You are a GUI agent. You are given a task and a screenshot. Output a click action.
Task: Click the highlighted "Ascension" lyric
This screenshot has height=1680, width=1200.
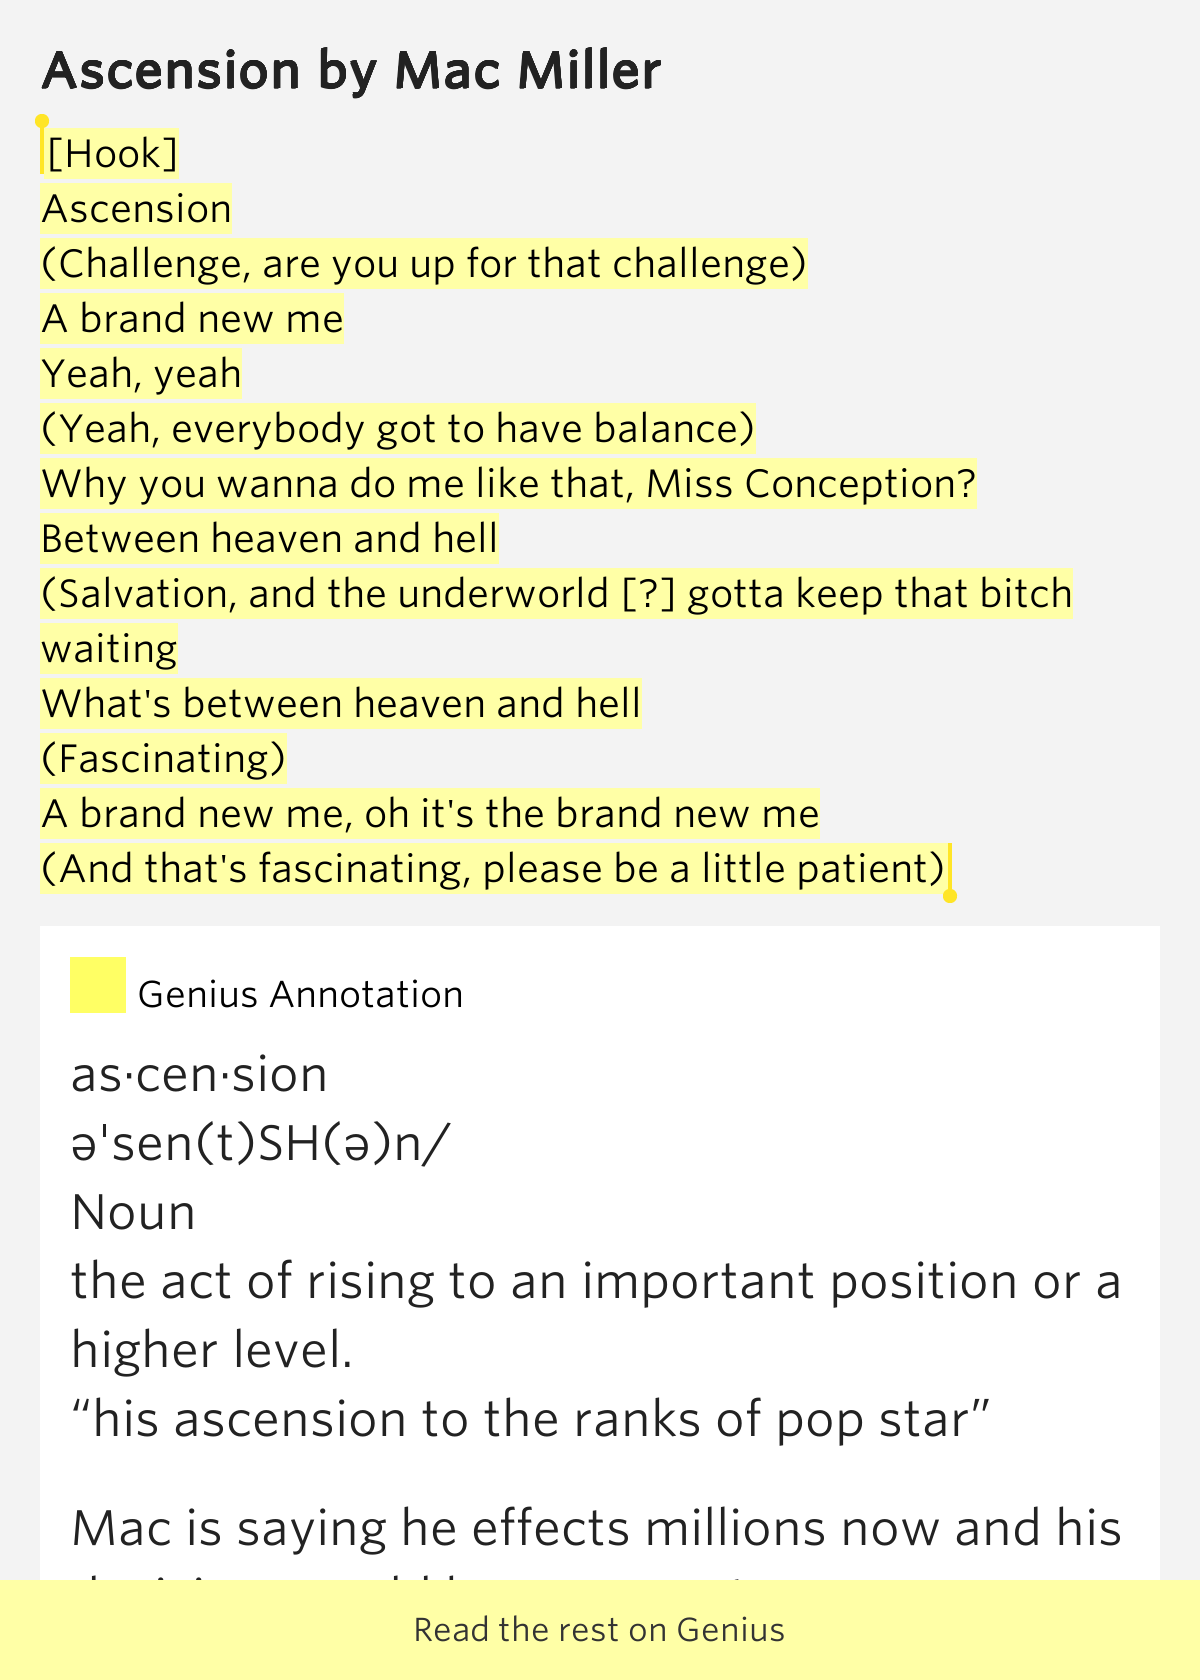[137, 209]
